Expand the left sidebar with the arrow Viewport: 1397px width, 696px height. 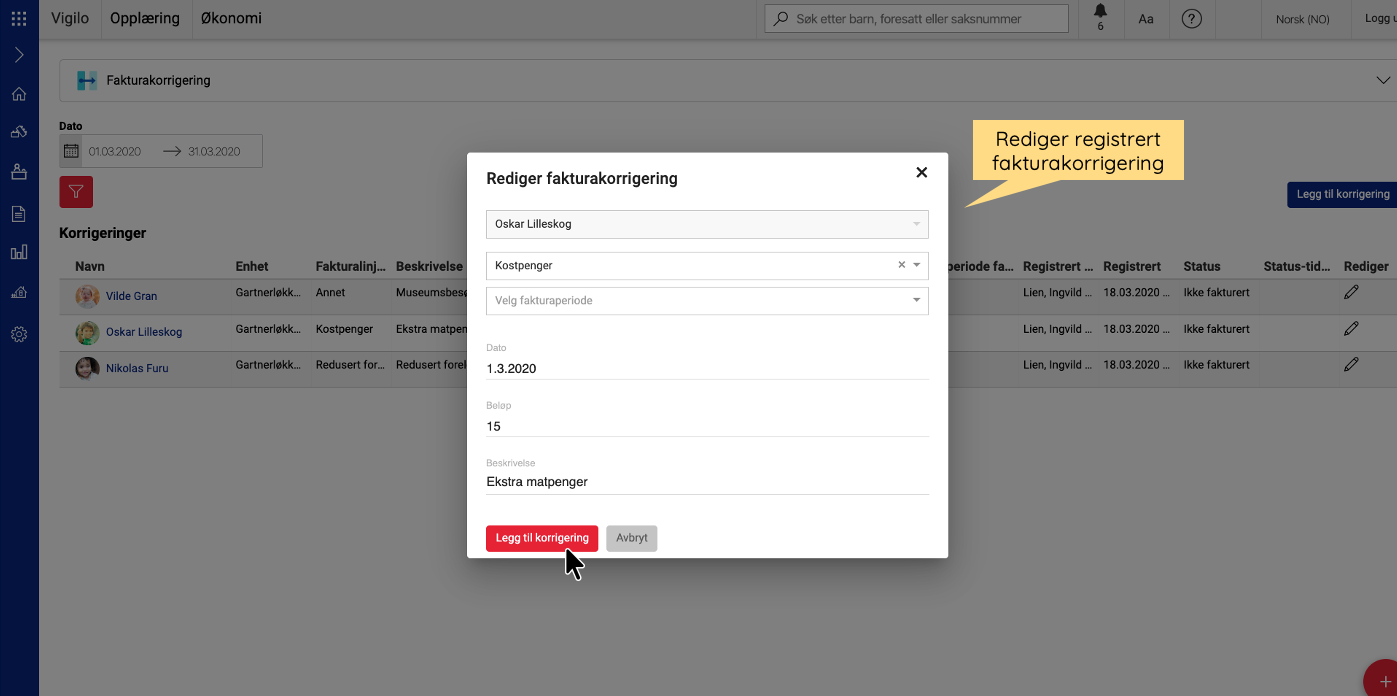coord(19,55)
